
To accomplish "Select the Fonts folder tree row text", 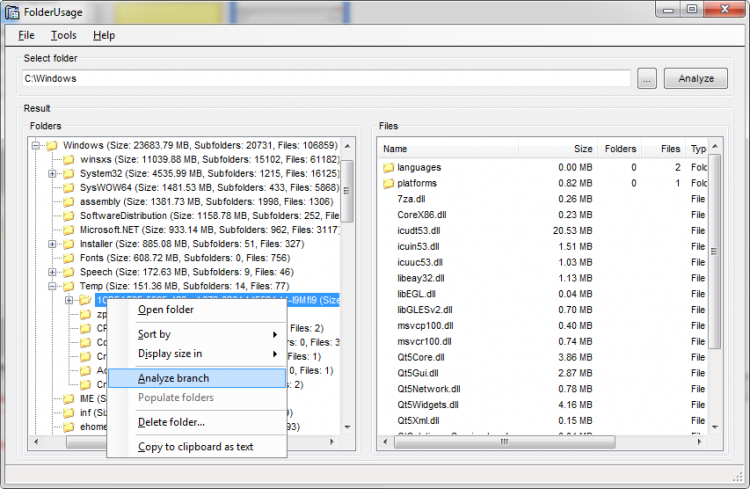I will pos(185,258).
